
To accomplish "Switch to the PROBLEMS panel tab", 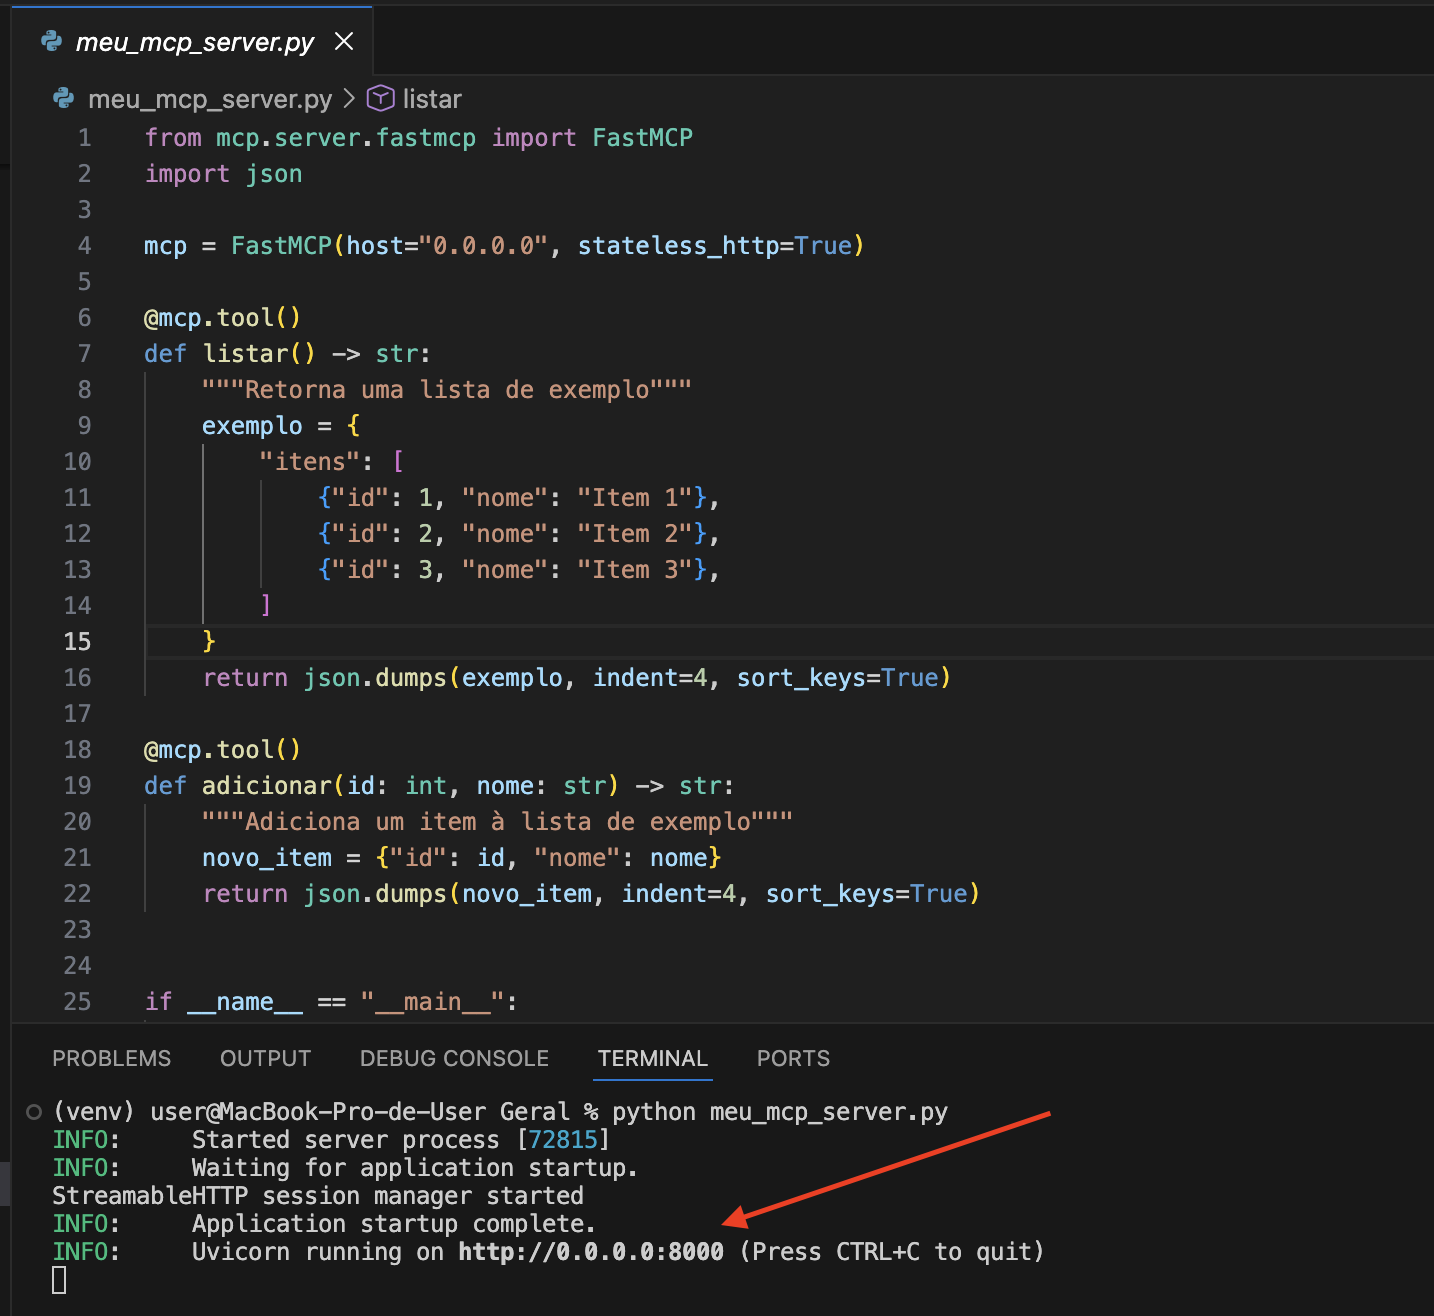I will click(112, 1058).
